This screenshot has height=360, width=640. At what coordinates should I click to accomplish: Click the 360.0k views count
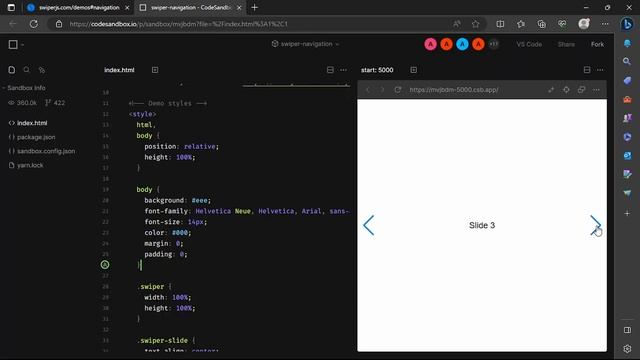[22, 103]
